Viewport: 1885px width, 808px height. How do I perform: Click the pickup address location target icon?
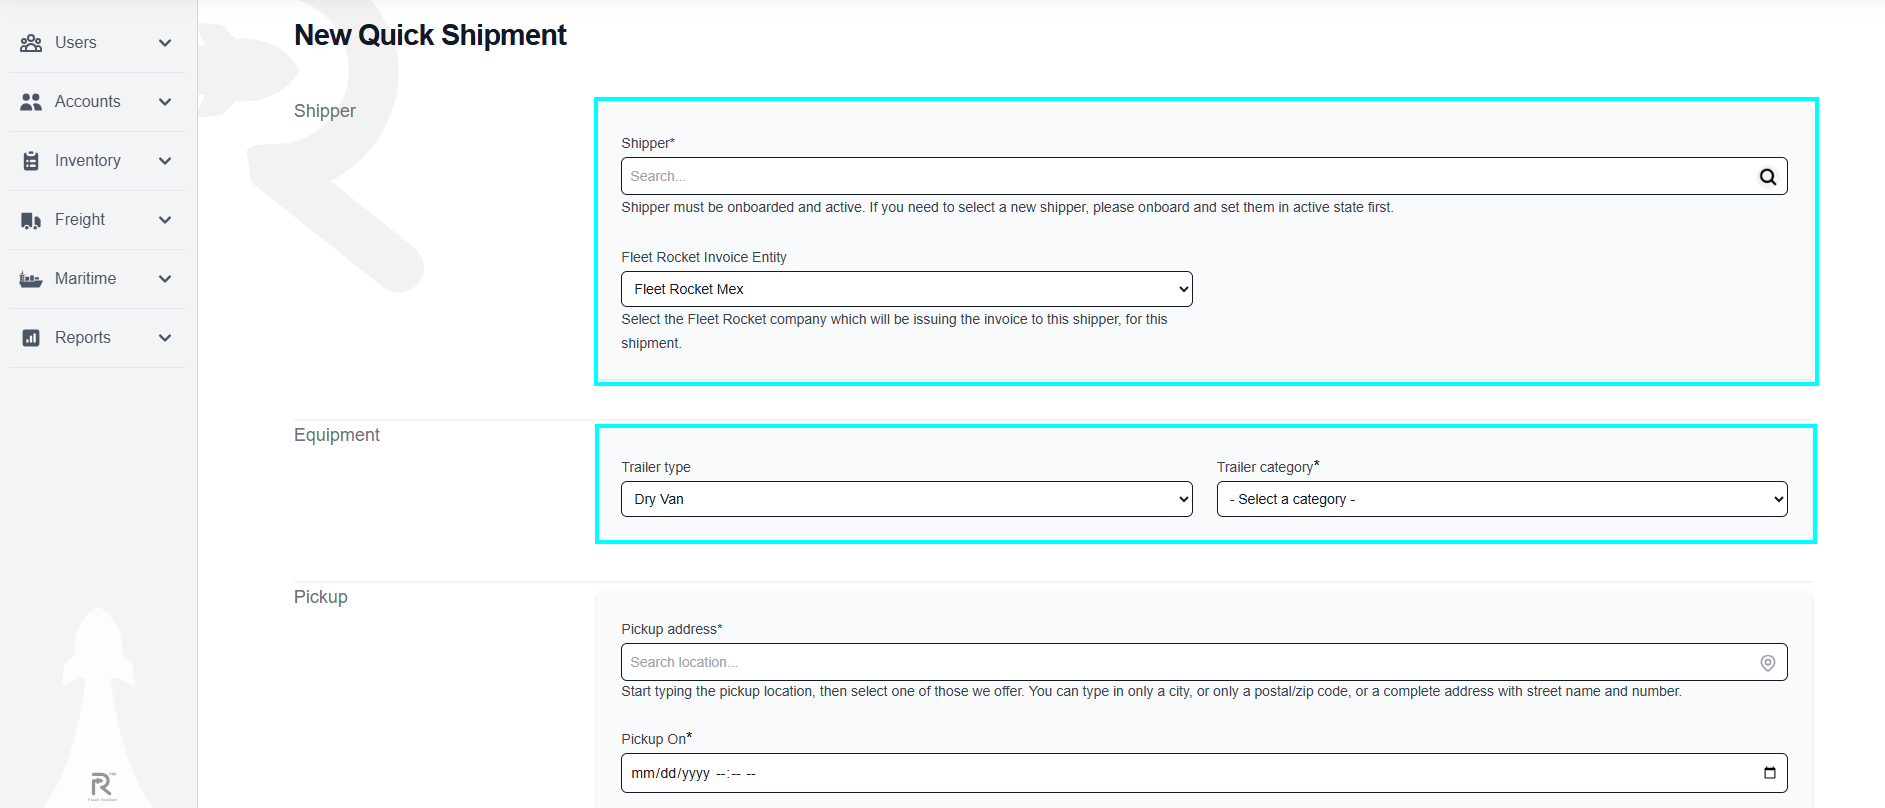(x=1768, y=663)
